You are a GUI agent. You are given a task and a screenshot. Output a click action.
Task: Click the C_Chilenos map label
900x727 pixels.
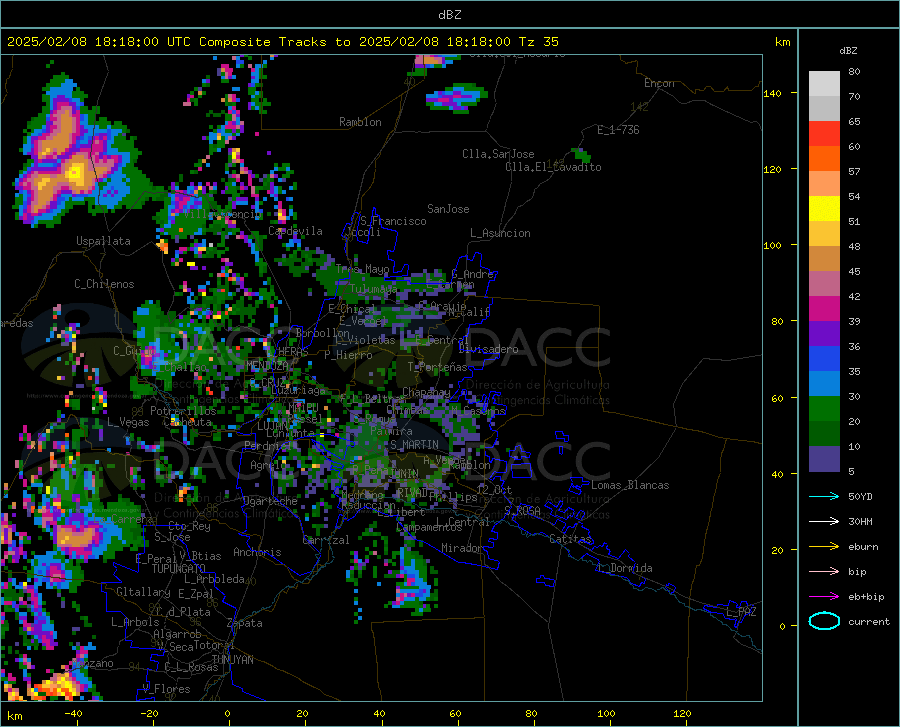104,284
